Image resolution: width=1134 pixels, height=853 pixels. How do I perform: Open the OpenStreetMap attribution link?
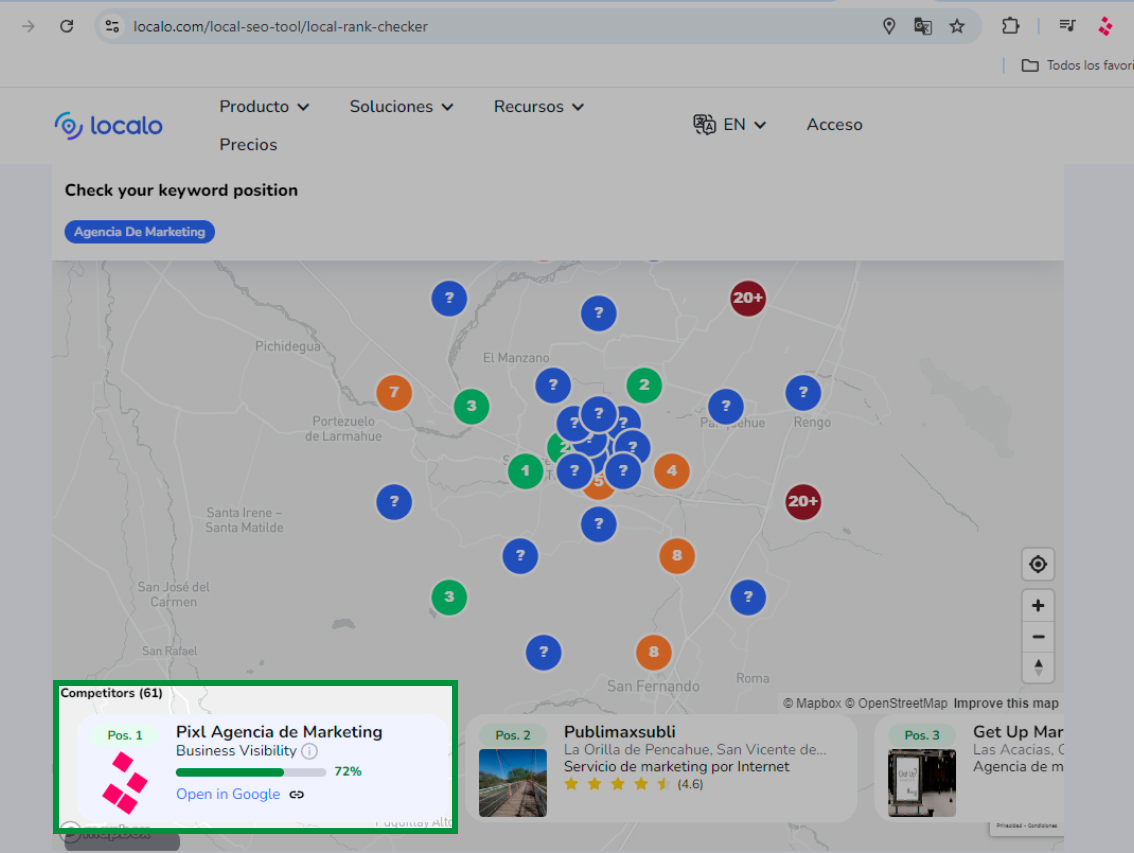coord(896,703)
